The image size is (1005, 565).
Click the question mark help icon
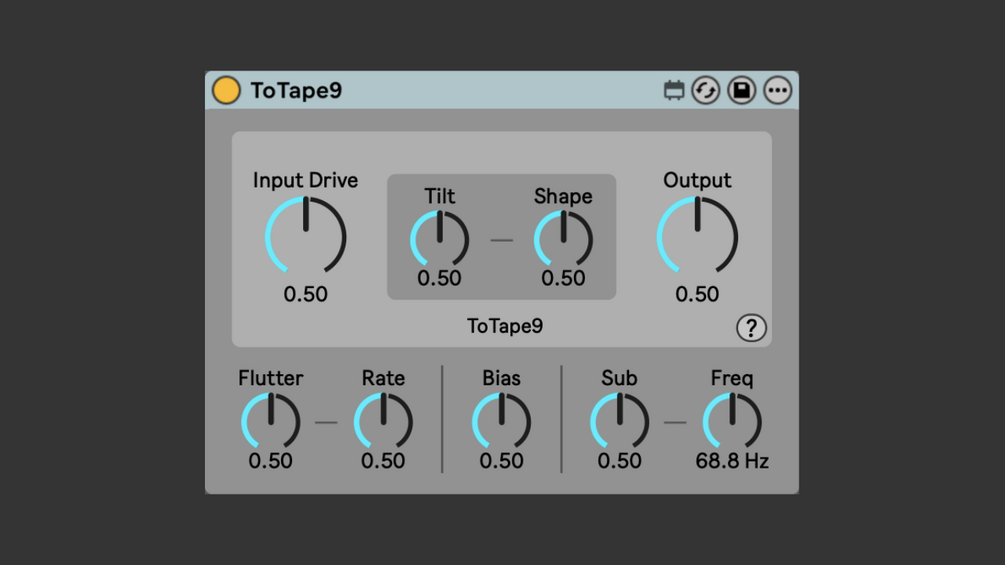coord(751,328)
